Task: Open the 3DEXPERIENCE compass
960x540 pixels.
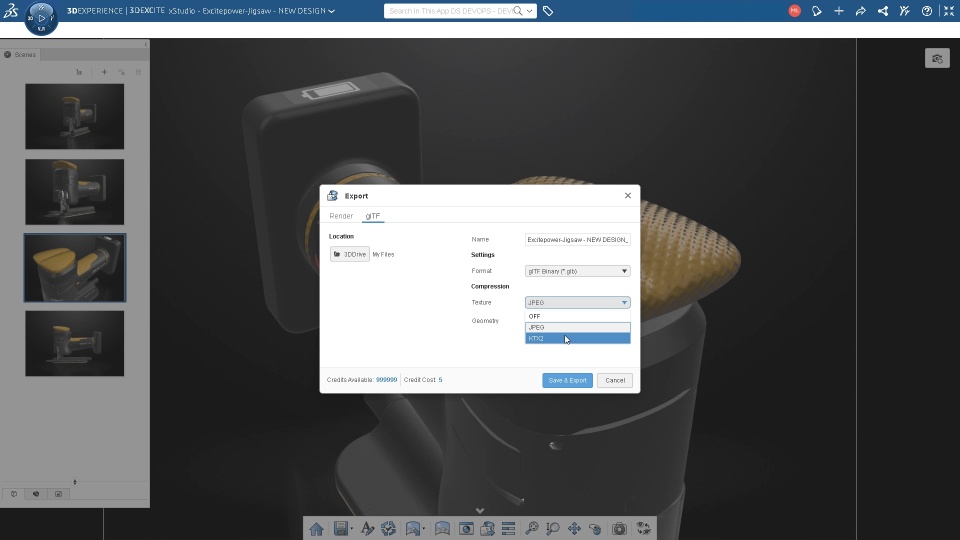Action: (41, 18)
